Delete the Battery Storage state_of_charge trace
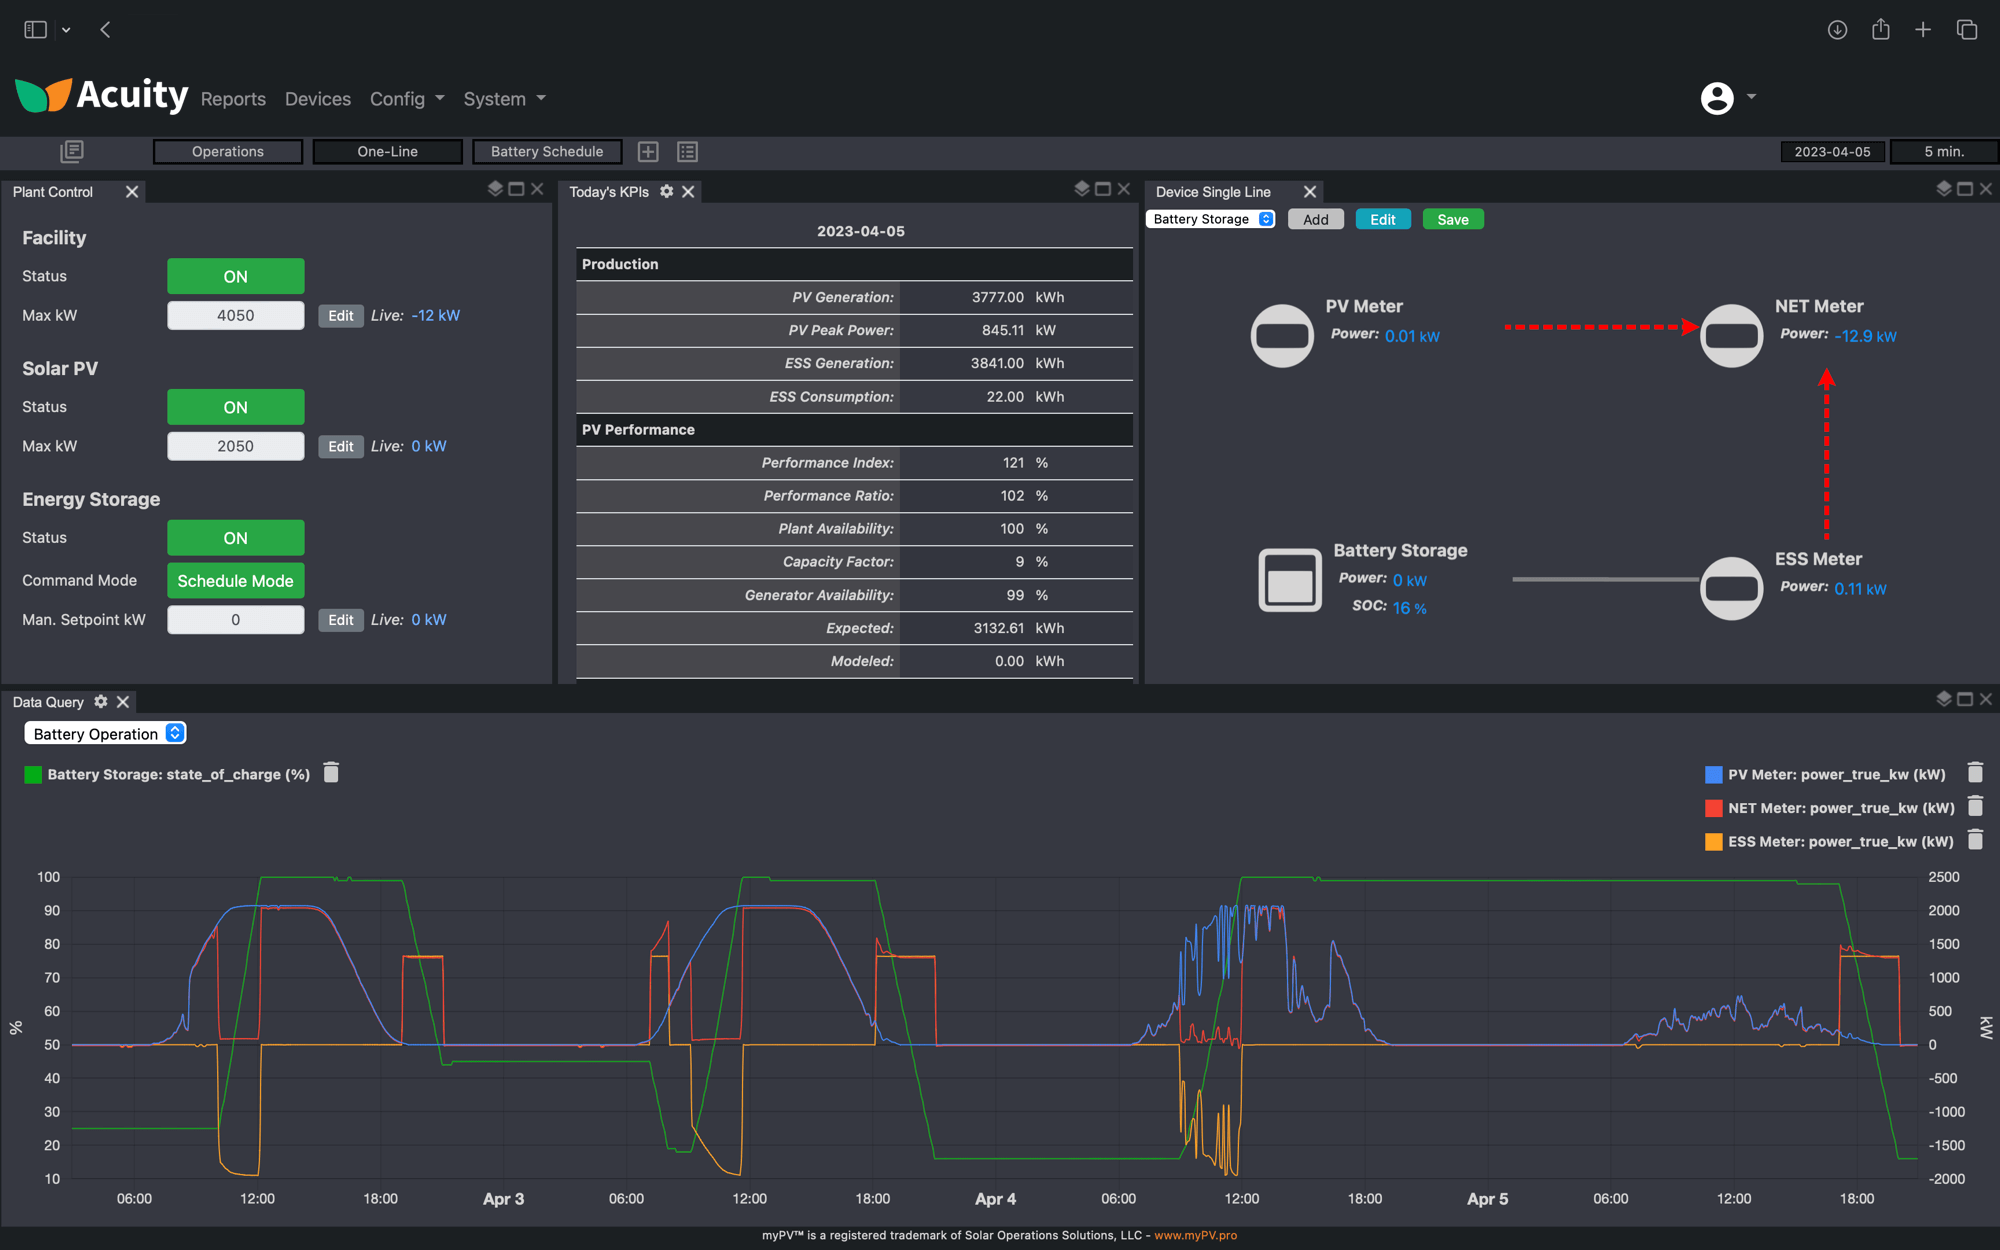This screenshot has width=2000, height=1250. [331, 772]
